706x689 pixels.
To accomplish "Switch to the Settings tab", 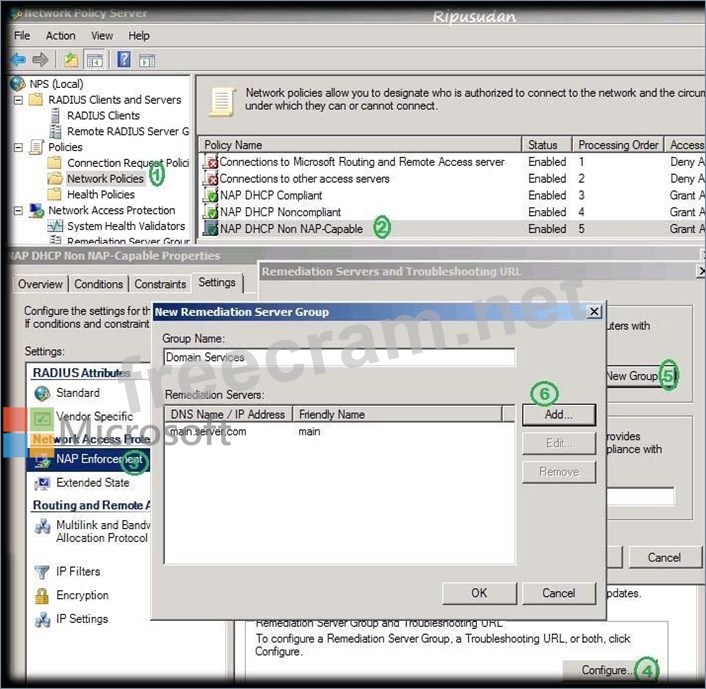I will point(217,282).
